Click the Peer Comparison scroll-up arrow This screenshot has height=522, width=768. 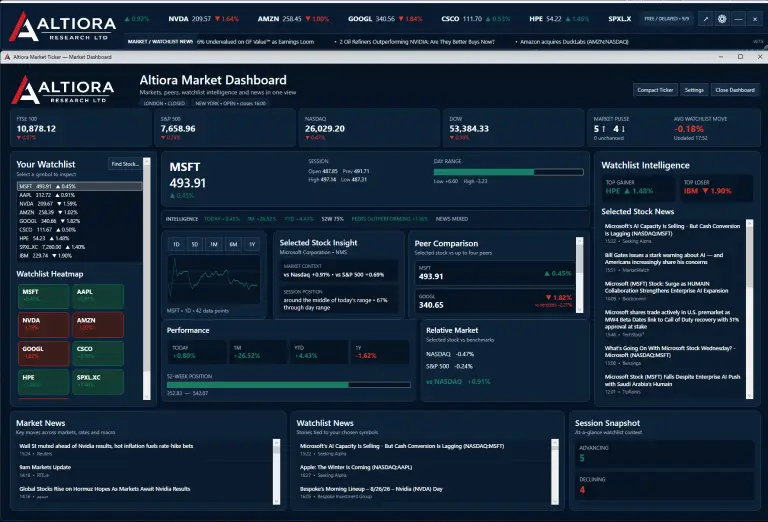(x=580, y=241)
